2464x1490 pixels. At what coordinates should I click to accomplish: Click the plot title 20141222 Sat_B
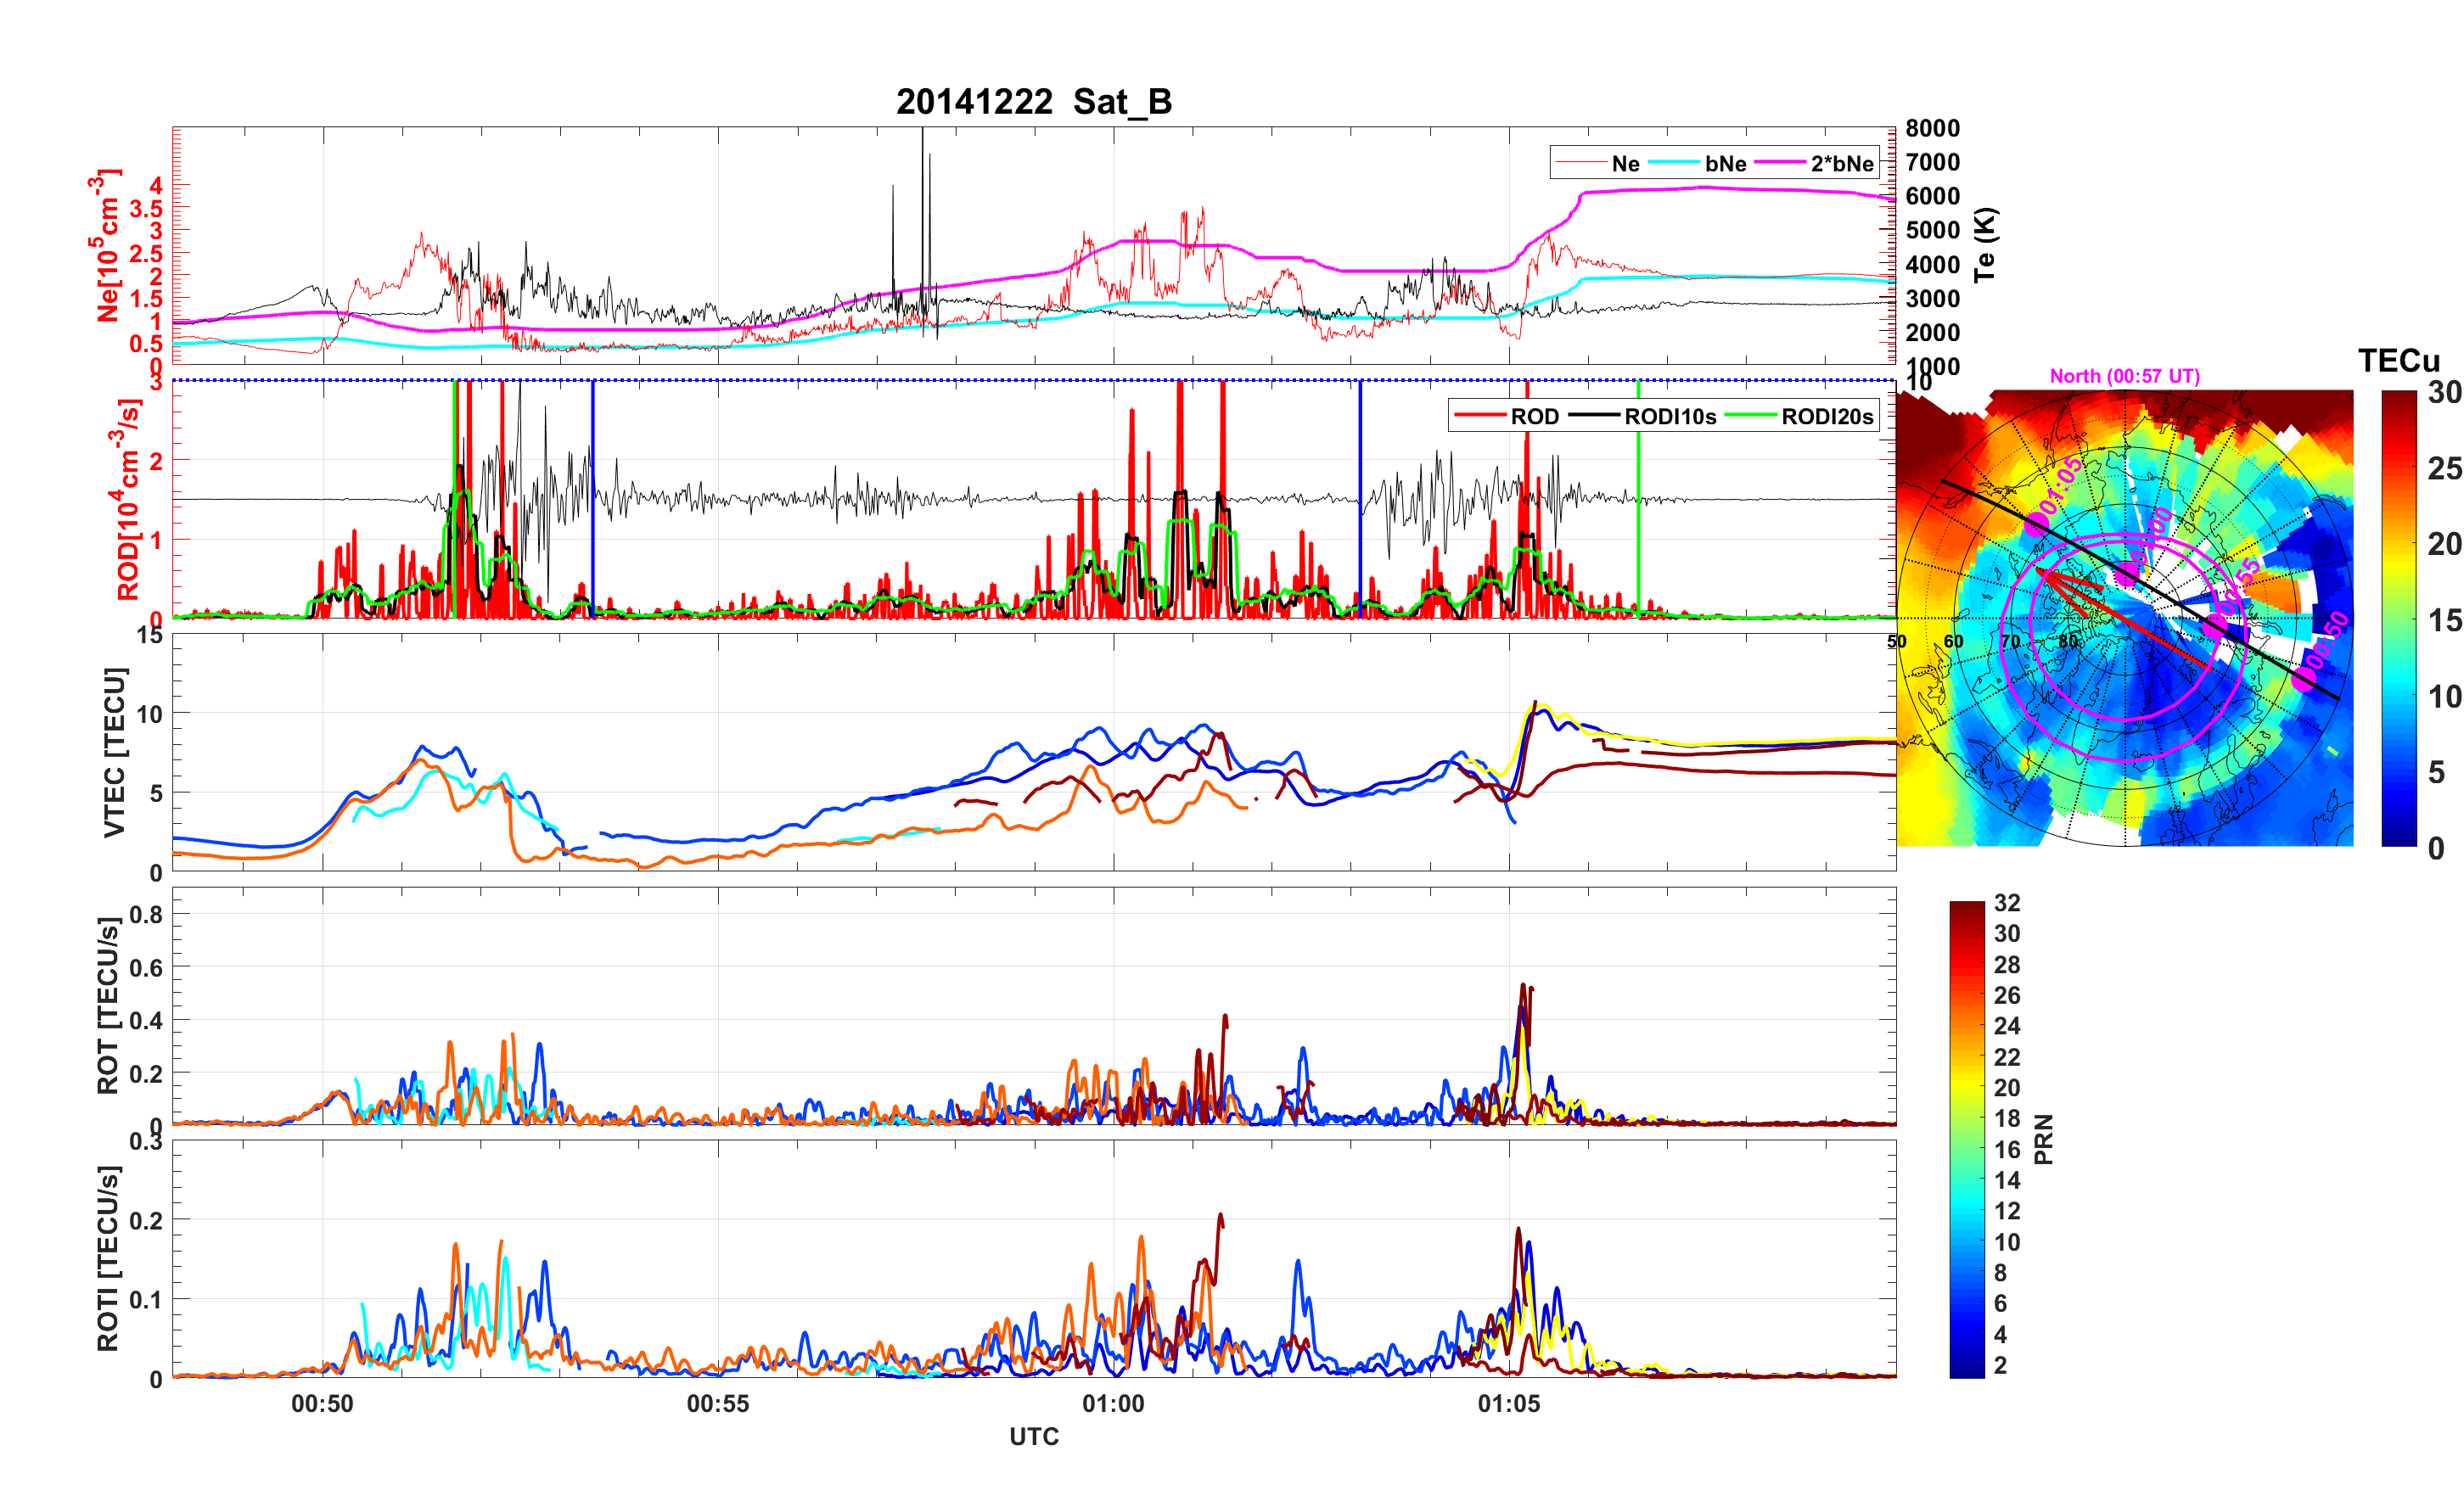click(x=1033, y=102)
